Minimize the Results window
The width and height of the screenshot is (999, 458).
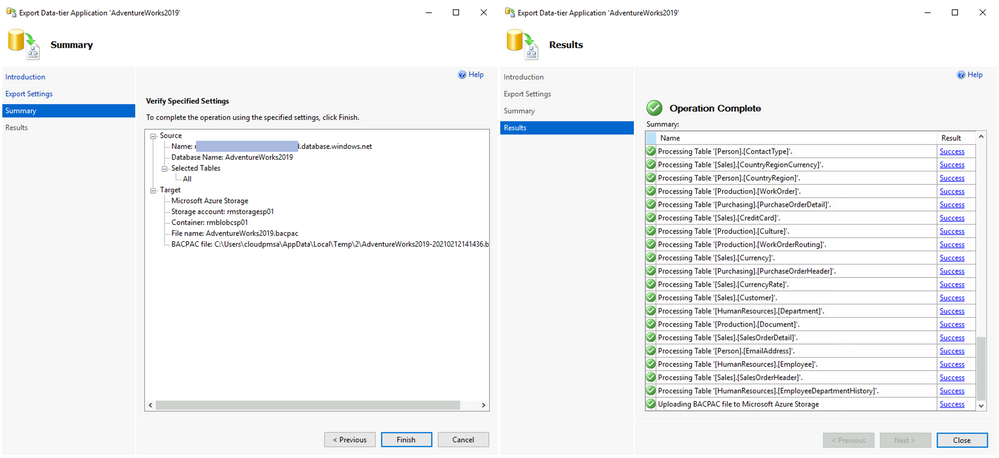[x=928, y=12]
